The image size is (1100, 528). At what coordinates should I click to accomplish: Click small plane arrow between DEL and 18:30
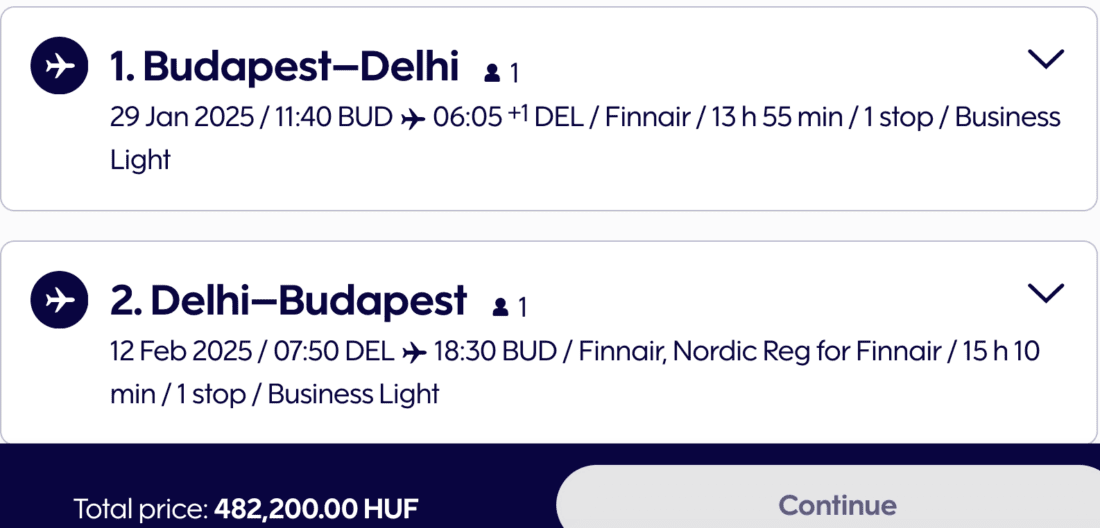tap(413, 352)
